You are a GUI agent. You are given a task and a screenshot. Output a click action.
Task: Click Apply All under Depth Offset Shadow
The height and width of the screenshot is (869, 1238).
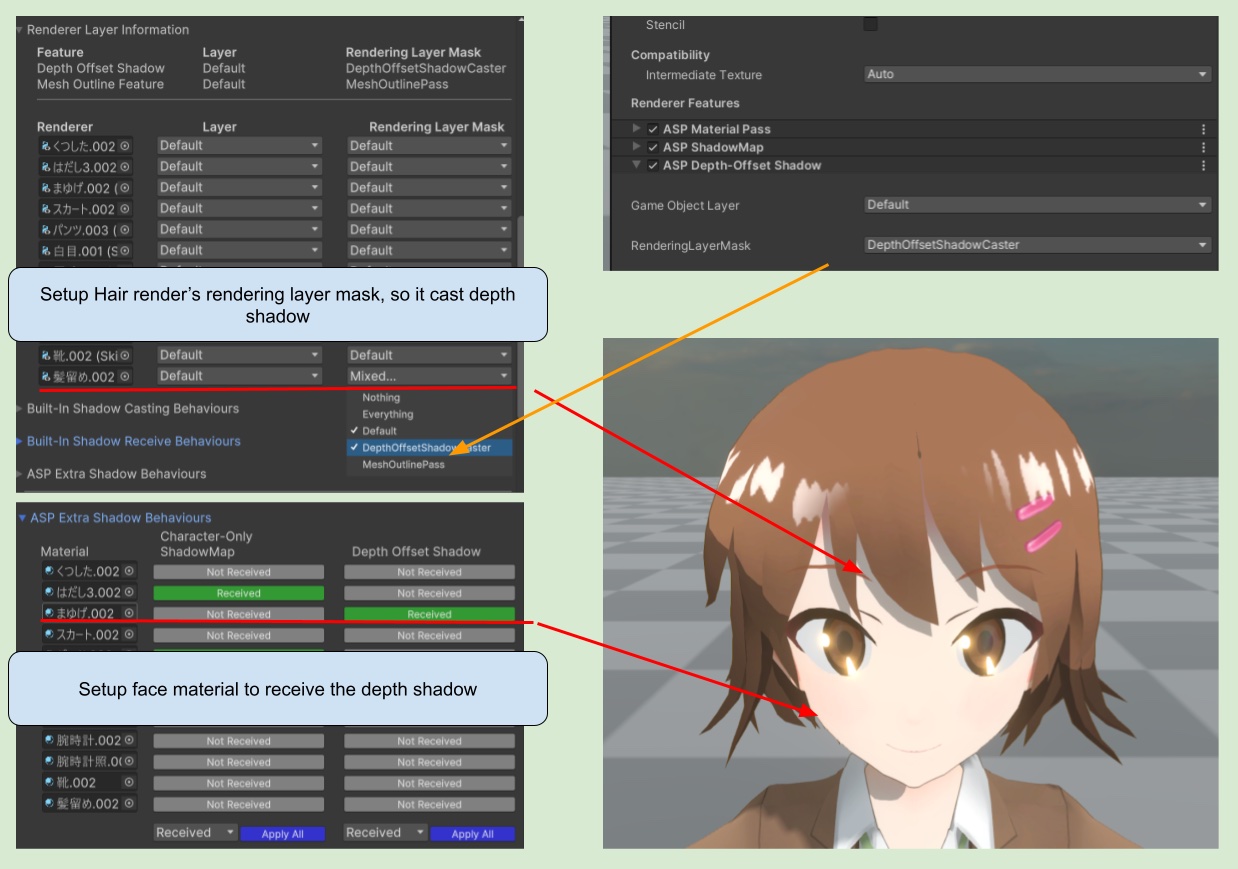click(x=472, y=834)
